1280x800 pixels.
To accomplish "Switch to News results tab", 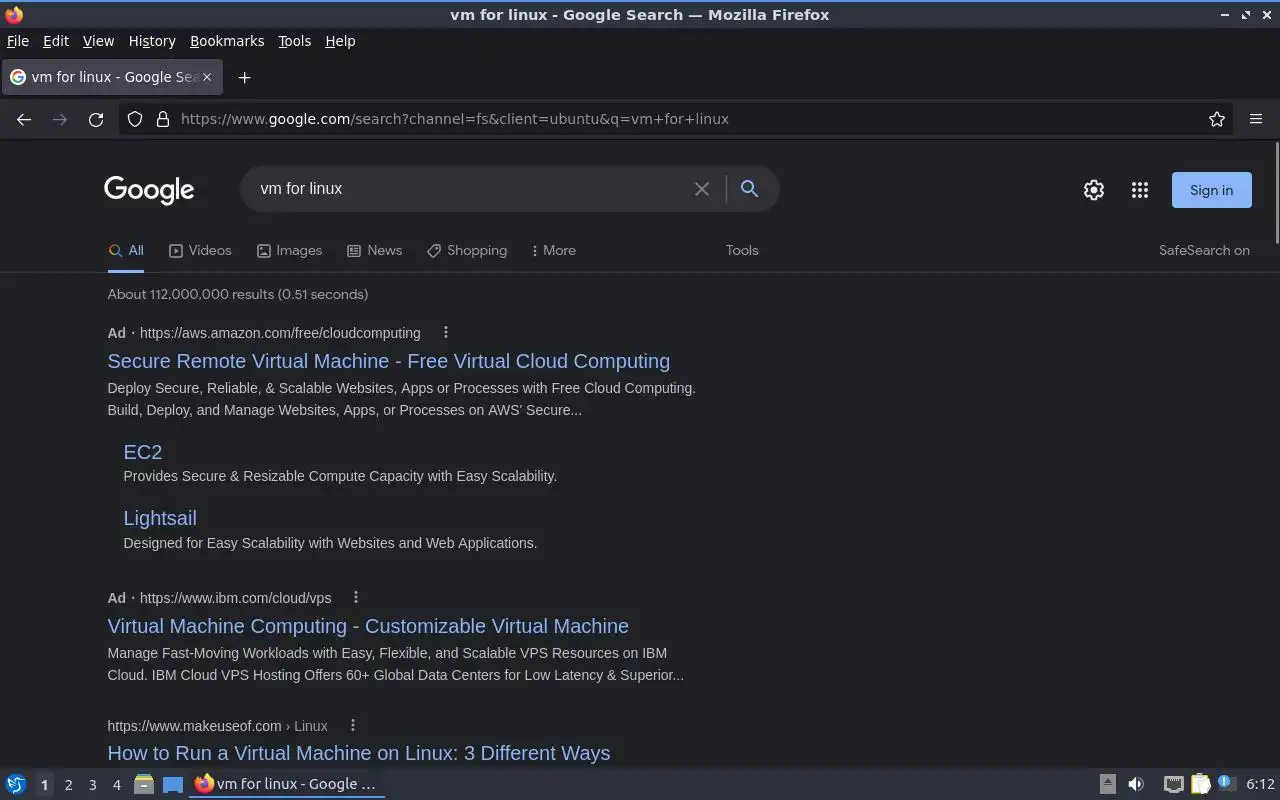I will click(374, 251).
